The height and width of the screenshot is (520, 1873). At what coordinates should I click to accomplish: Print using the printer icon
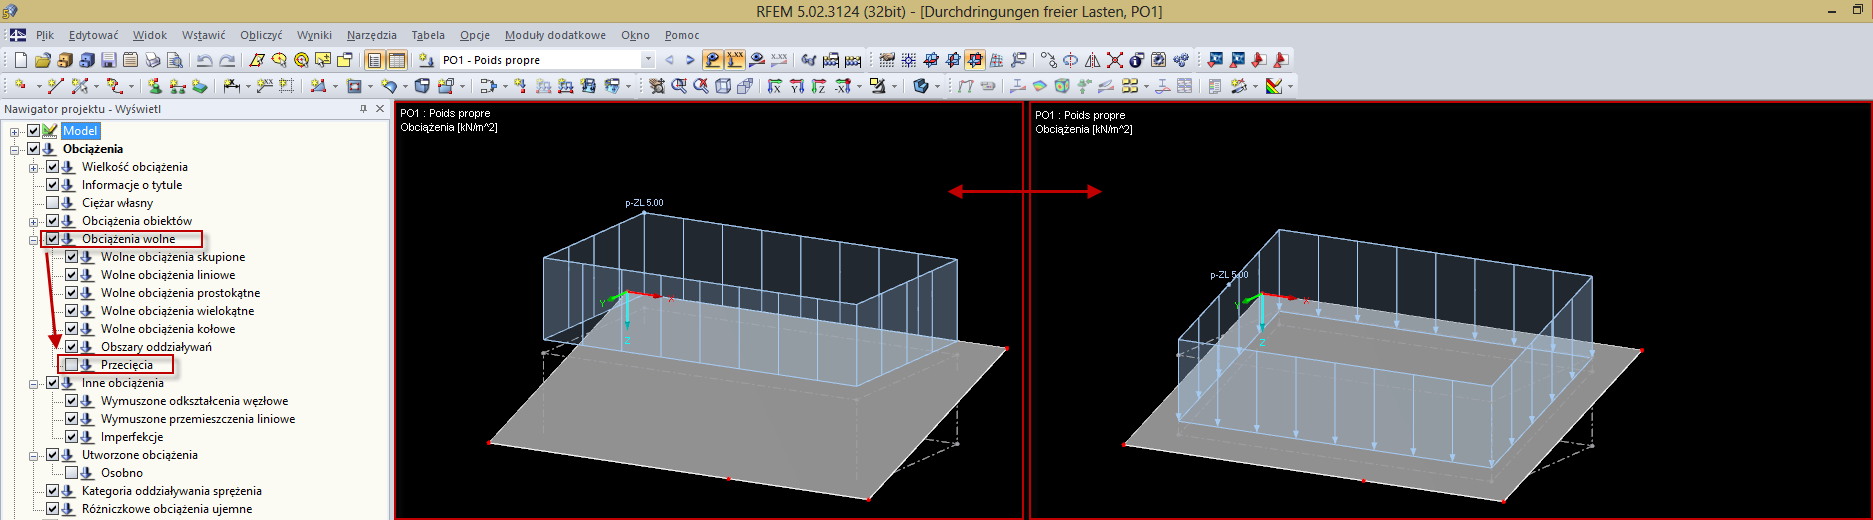153,60
